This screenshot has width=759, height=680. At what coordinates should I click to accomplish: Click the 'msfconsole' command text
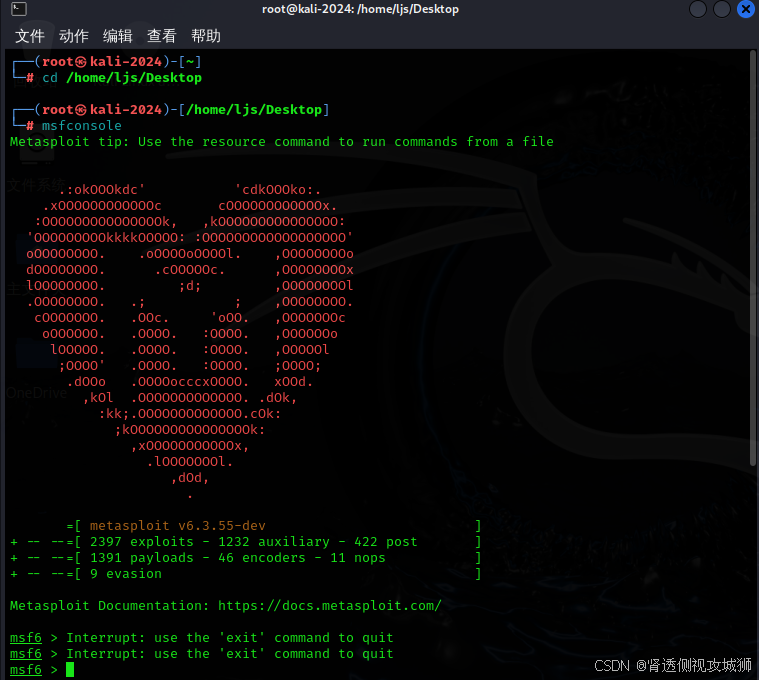[x=81, y=126]
